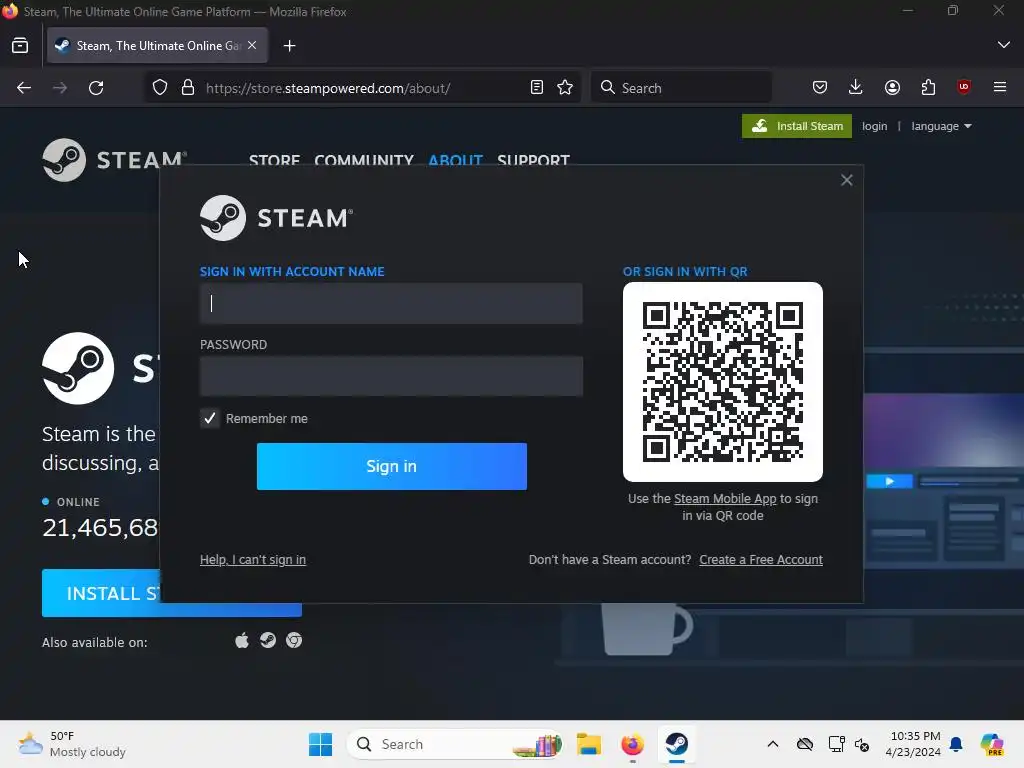Screen dimensions: 1024x768
Task: Click the Firefox toolbar Search box
Action: coord(681,88)
